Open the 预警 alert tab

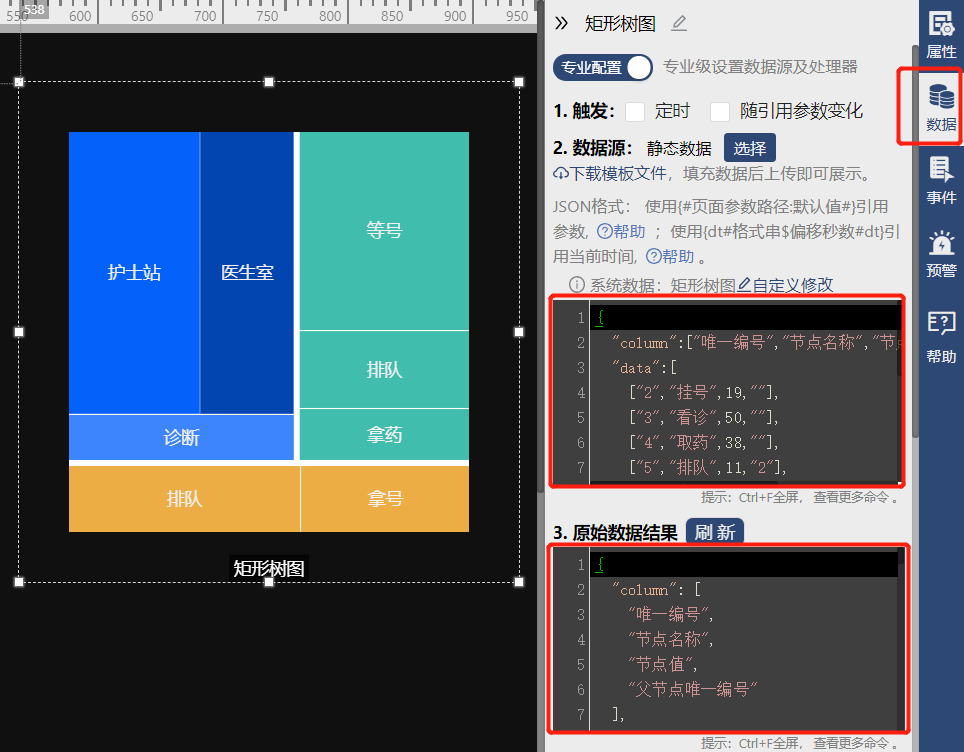tap(941, 254)
